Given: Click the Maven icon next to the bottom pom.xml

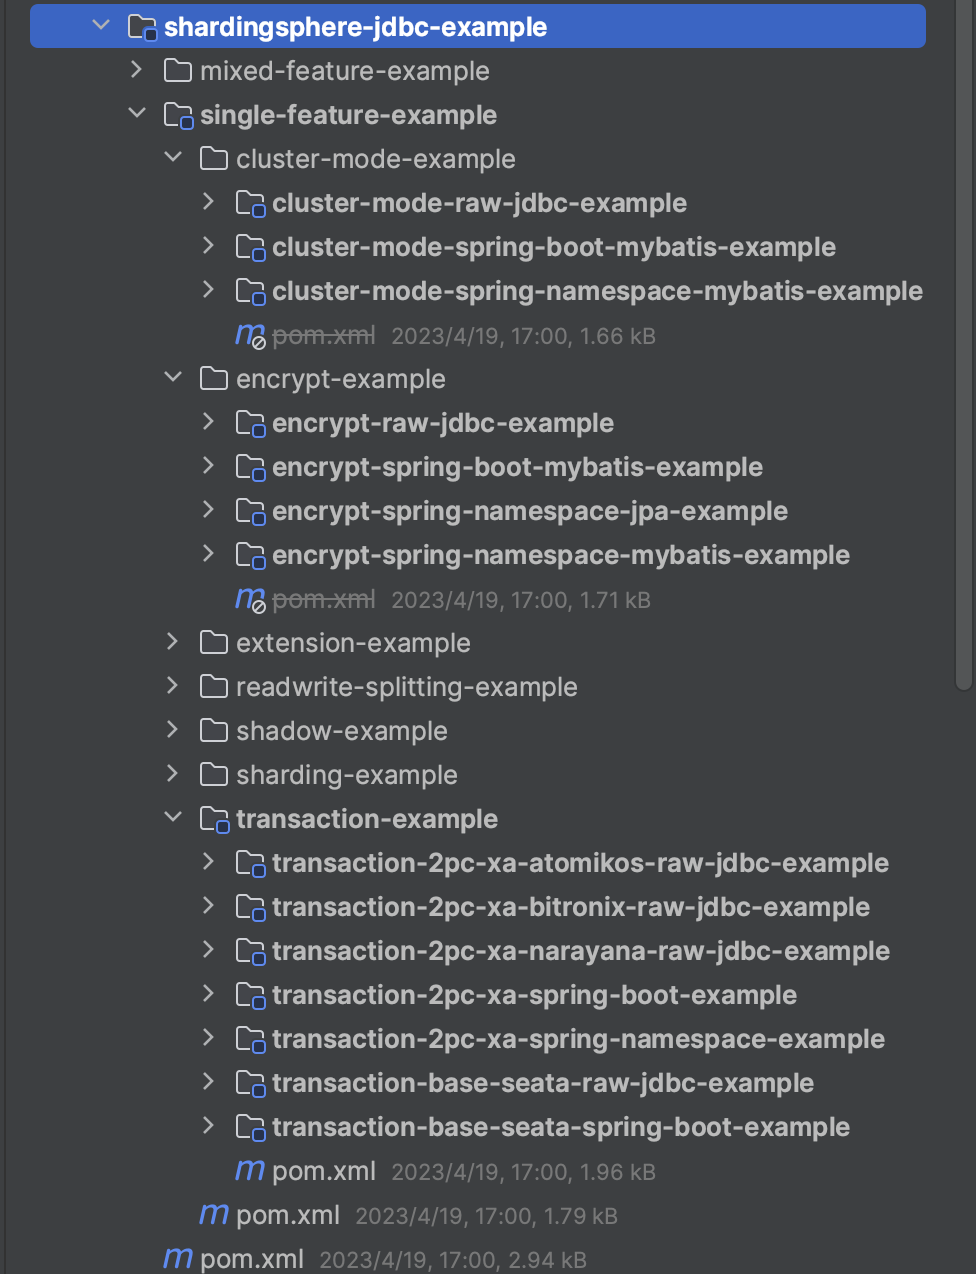Looking at the screenshot, I should click(x=176, y=1258).
